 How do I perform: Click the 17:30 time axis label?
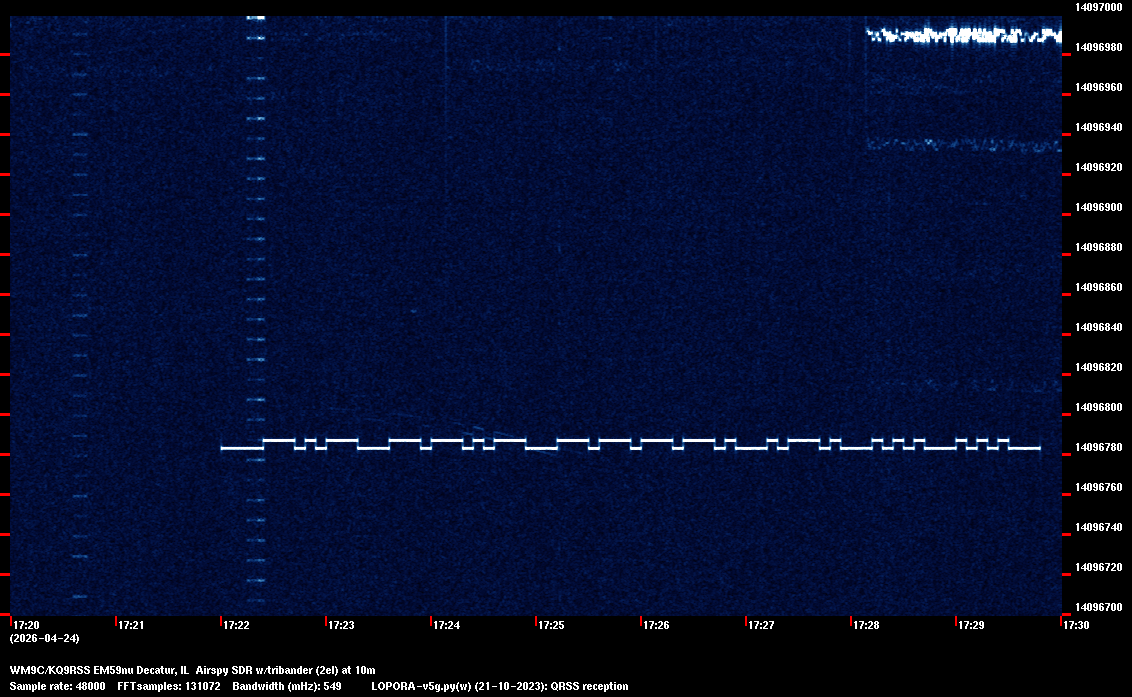pos(1076,626)
